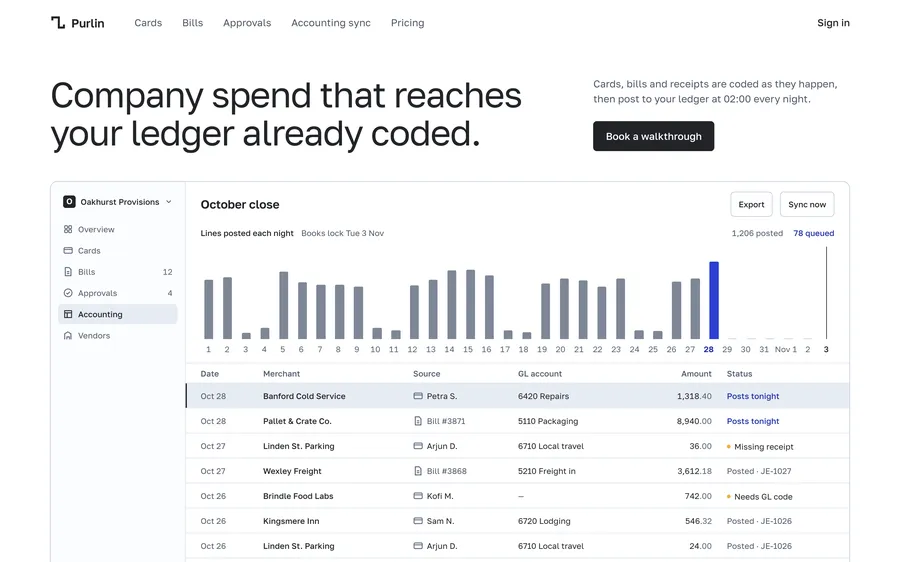Click the Bills count badge 12

point(168,272)
